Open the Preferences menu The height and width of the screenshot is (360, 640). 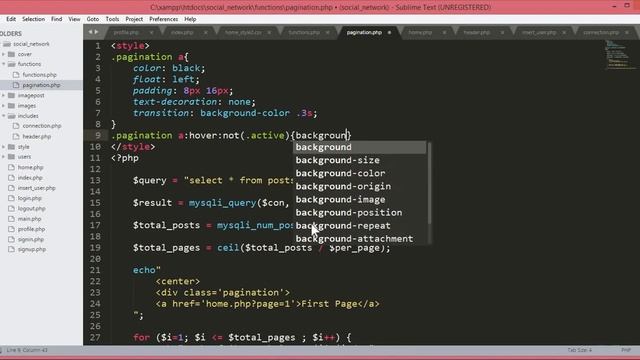point(163,19)
